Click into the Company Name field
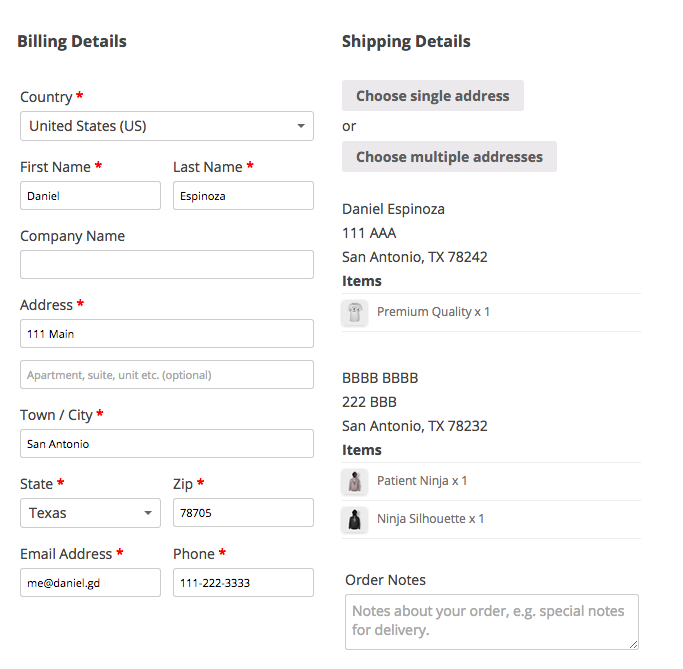Screen dimensions: 683x669 166,265
